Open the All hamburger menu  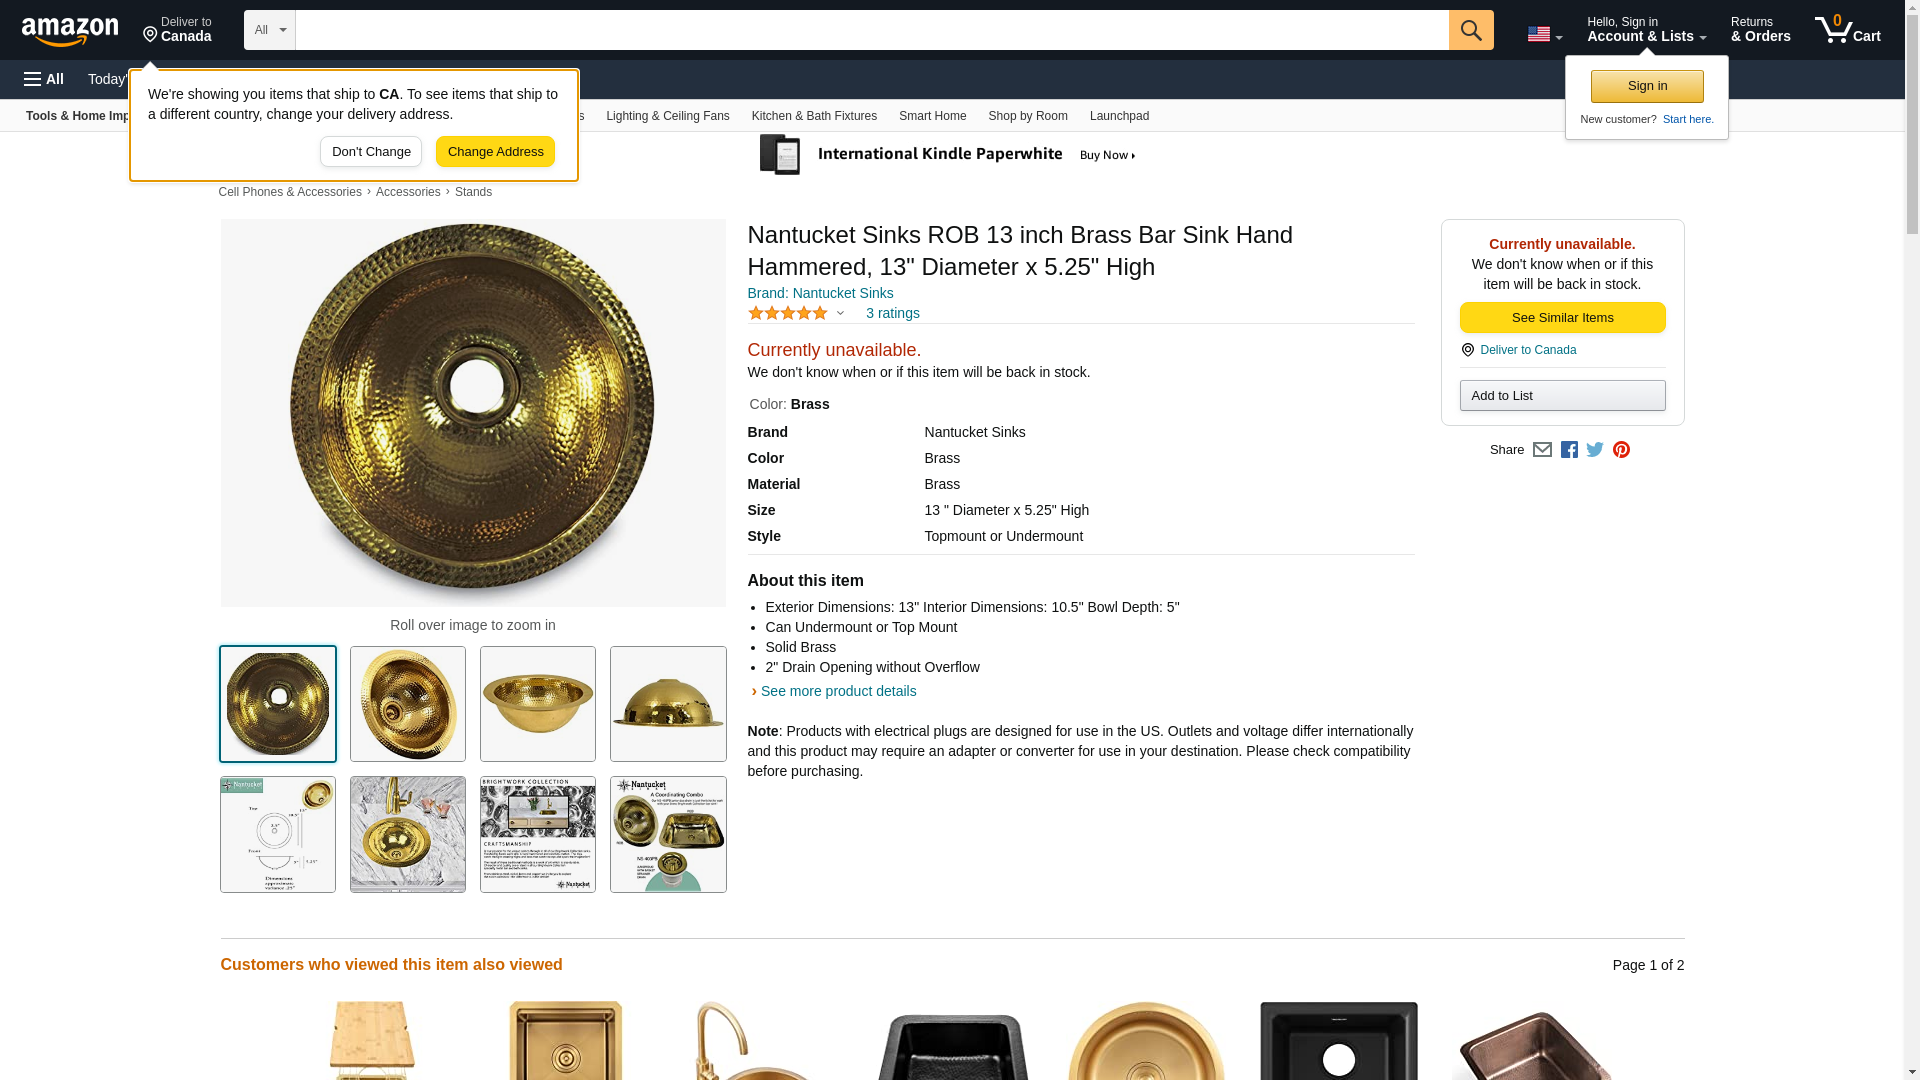(x=44, y=79)
